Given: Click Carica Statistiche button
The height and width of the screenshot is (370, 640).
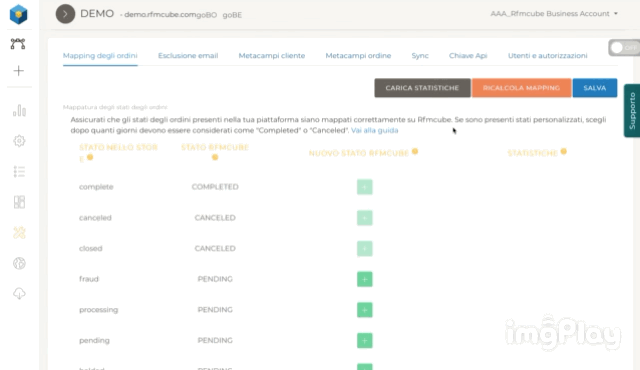Looking at the screenshot, I should (x=422, y=88).
